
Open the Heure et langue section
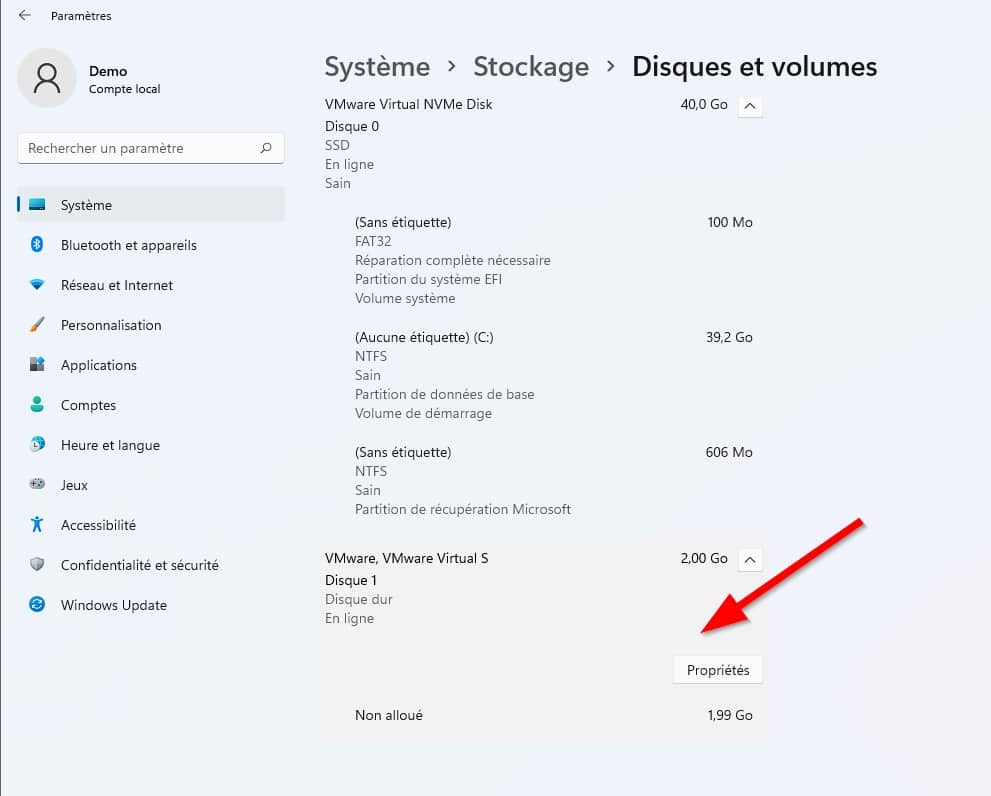coord(110,445)
